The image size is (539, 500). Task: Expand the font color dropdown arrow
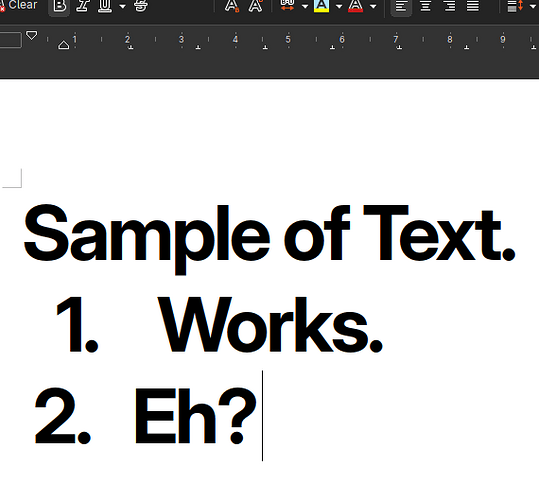click(x=373, y=6)
